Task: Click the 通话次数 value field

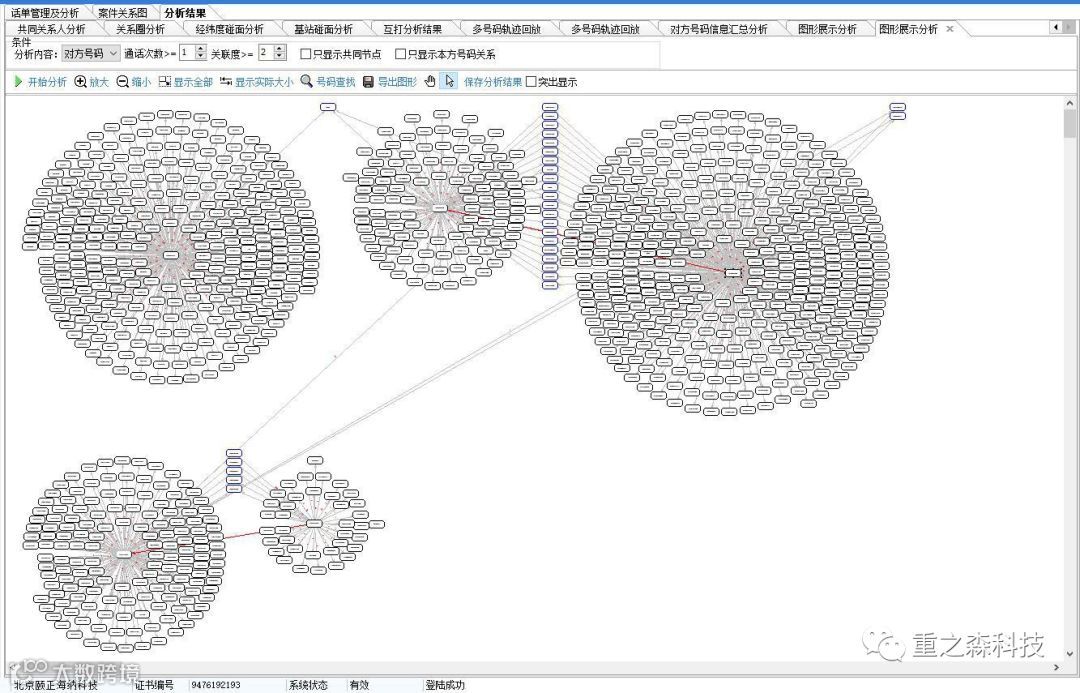Action: (x=187, y=52)
